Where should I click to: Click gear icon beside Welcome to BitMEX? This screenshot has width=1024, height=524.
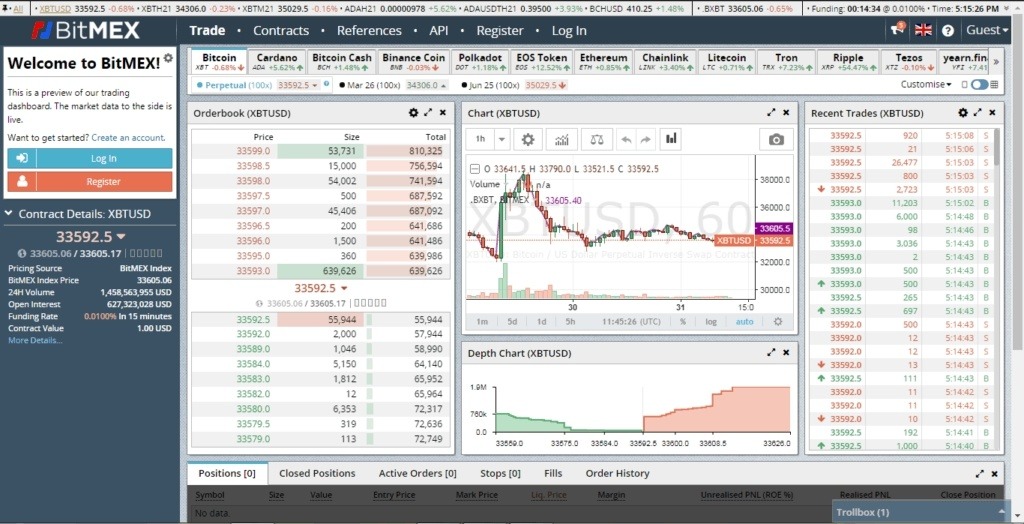168,58
